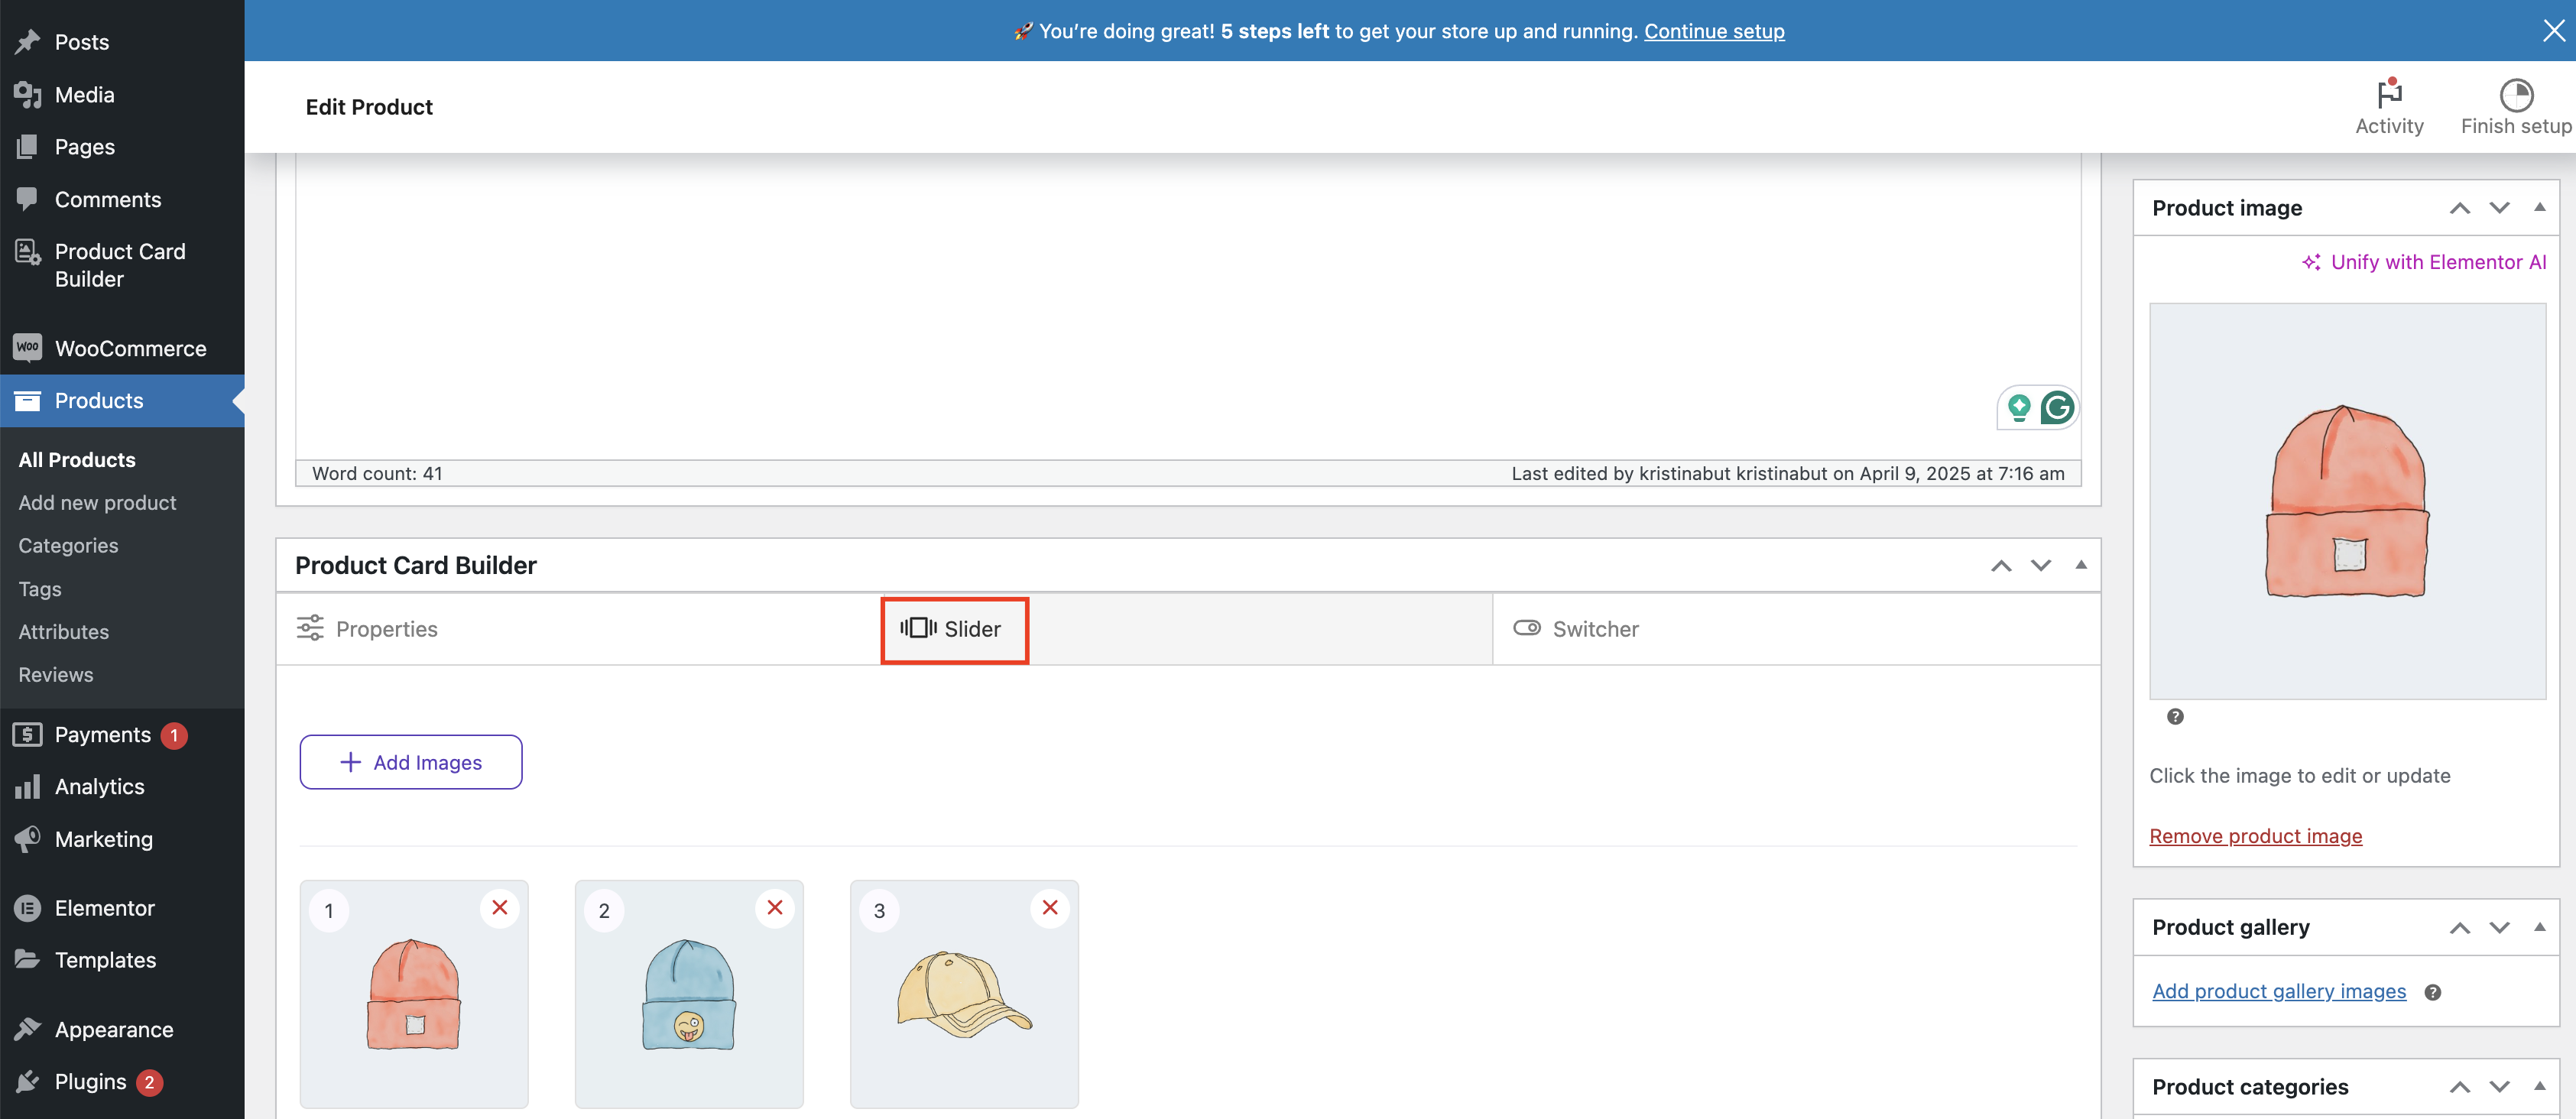Viewport: 2576px width, 1119px height.
Task: Open Add new product submenu item
Action: 97,502
